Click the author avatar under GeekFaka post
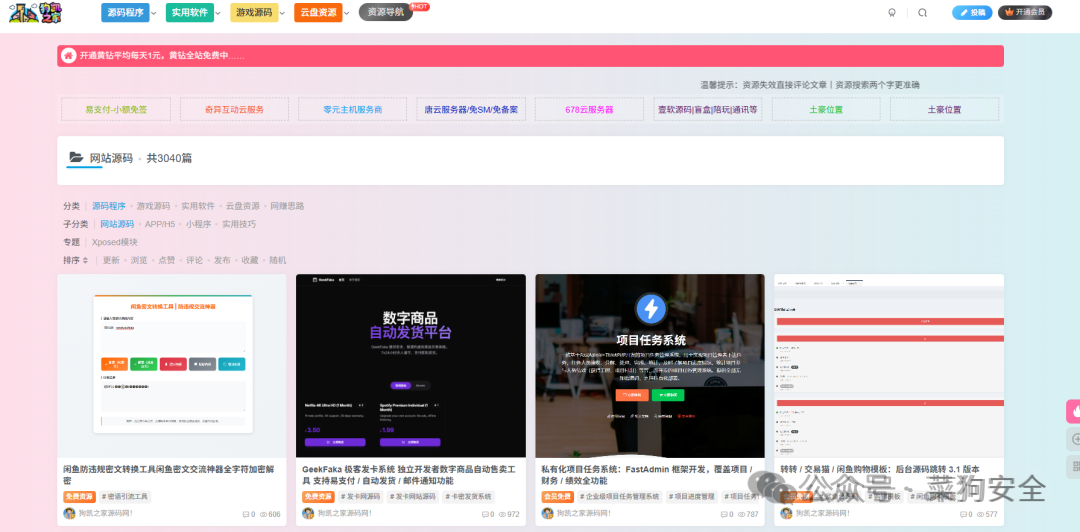Screen dimensions: 1080x532 [x=308, y=513]
